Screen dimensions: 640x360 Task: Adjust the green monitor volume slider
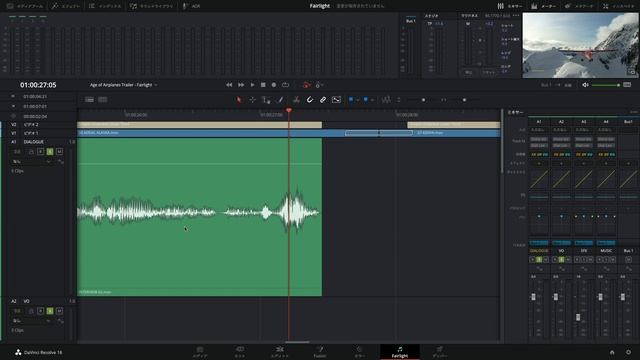coord(606,85)
